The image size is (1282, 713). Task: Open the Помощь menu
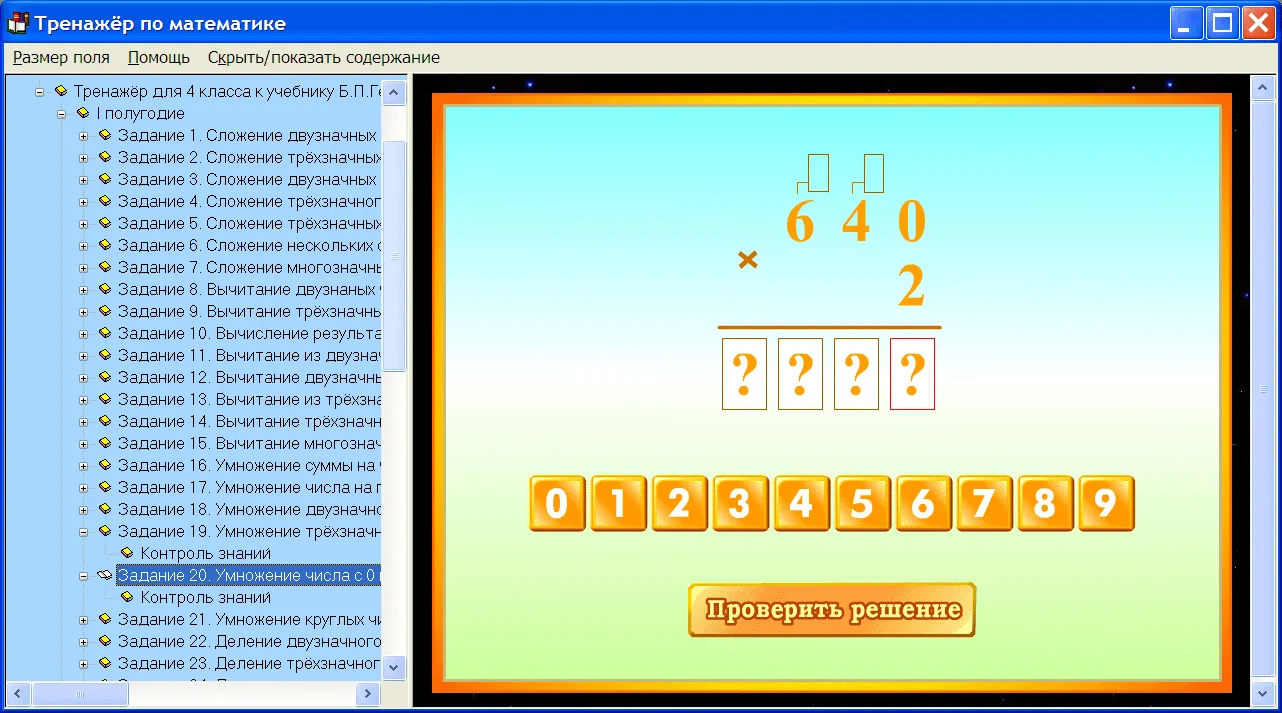click(159, 58)
